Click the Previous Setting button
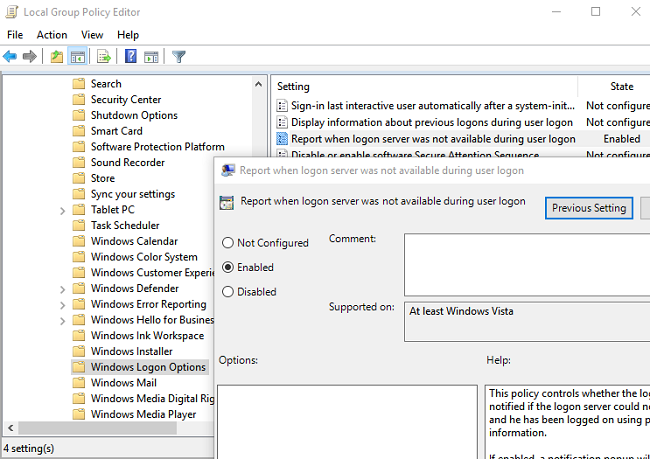Viewport: 650px width, 459px height. point(589,208)
